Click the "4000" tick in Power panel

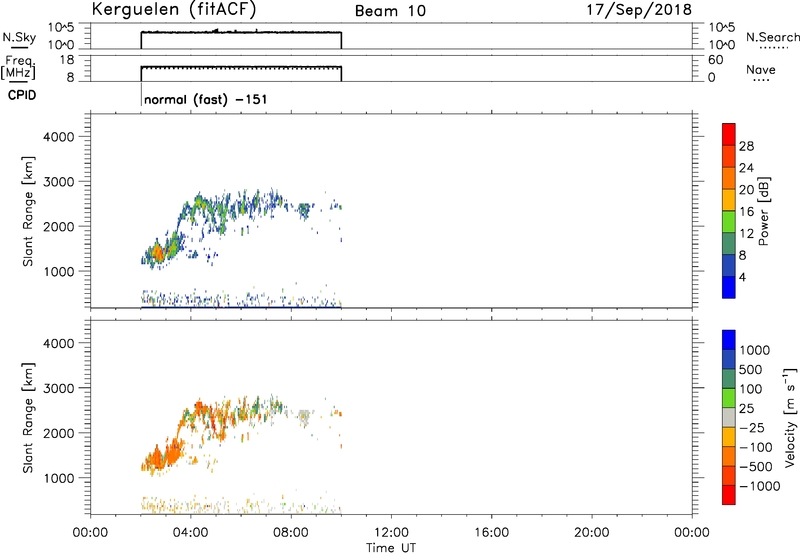coord(59,137)
